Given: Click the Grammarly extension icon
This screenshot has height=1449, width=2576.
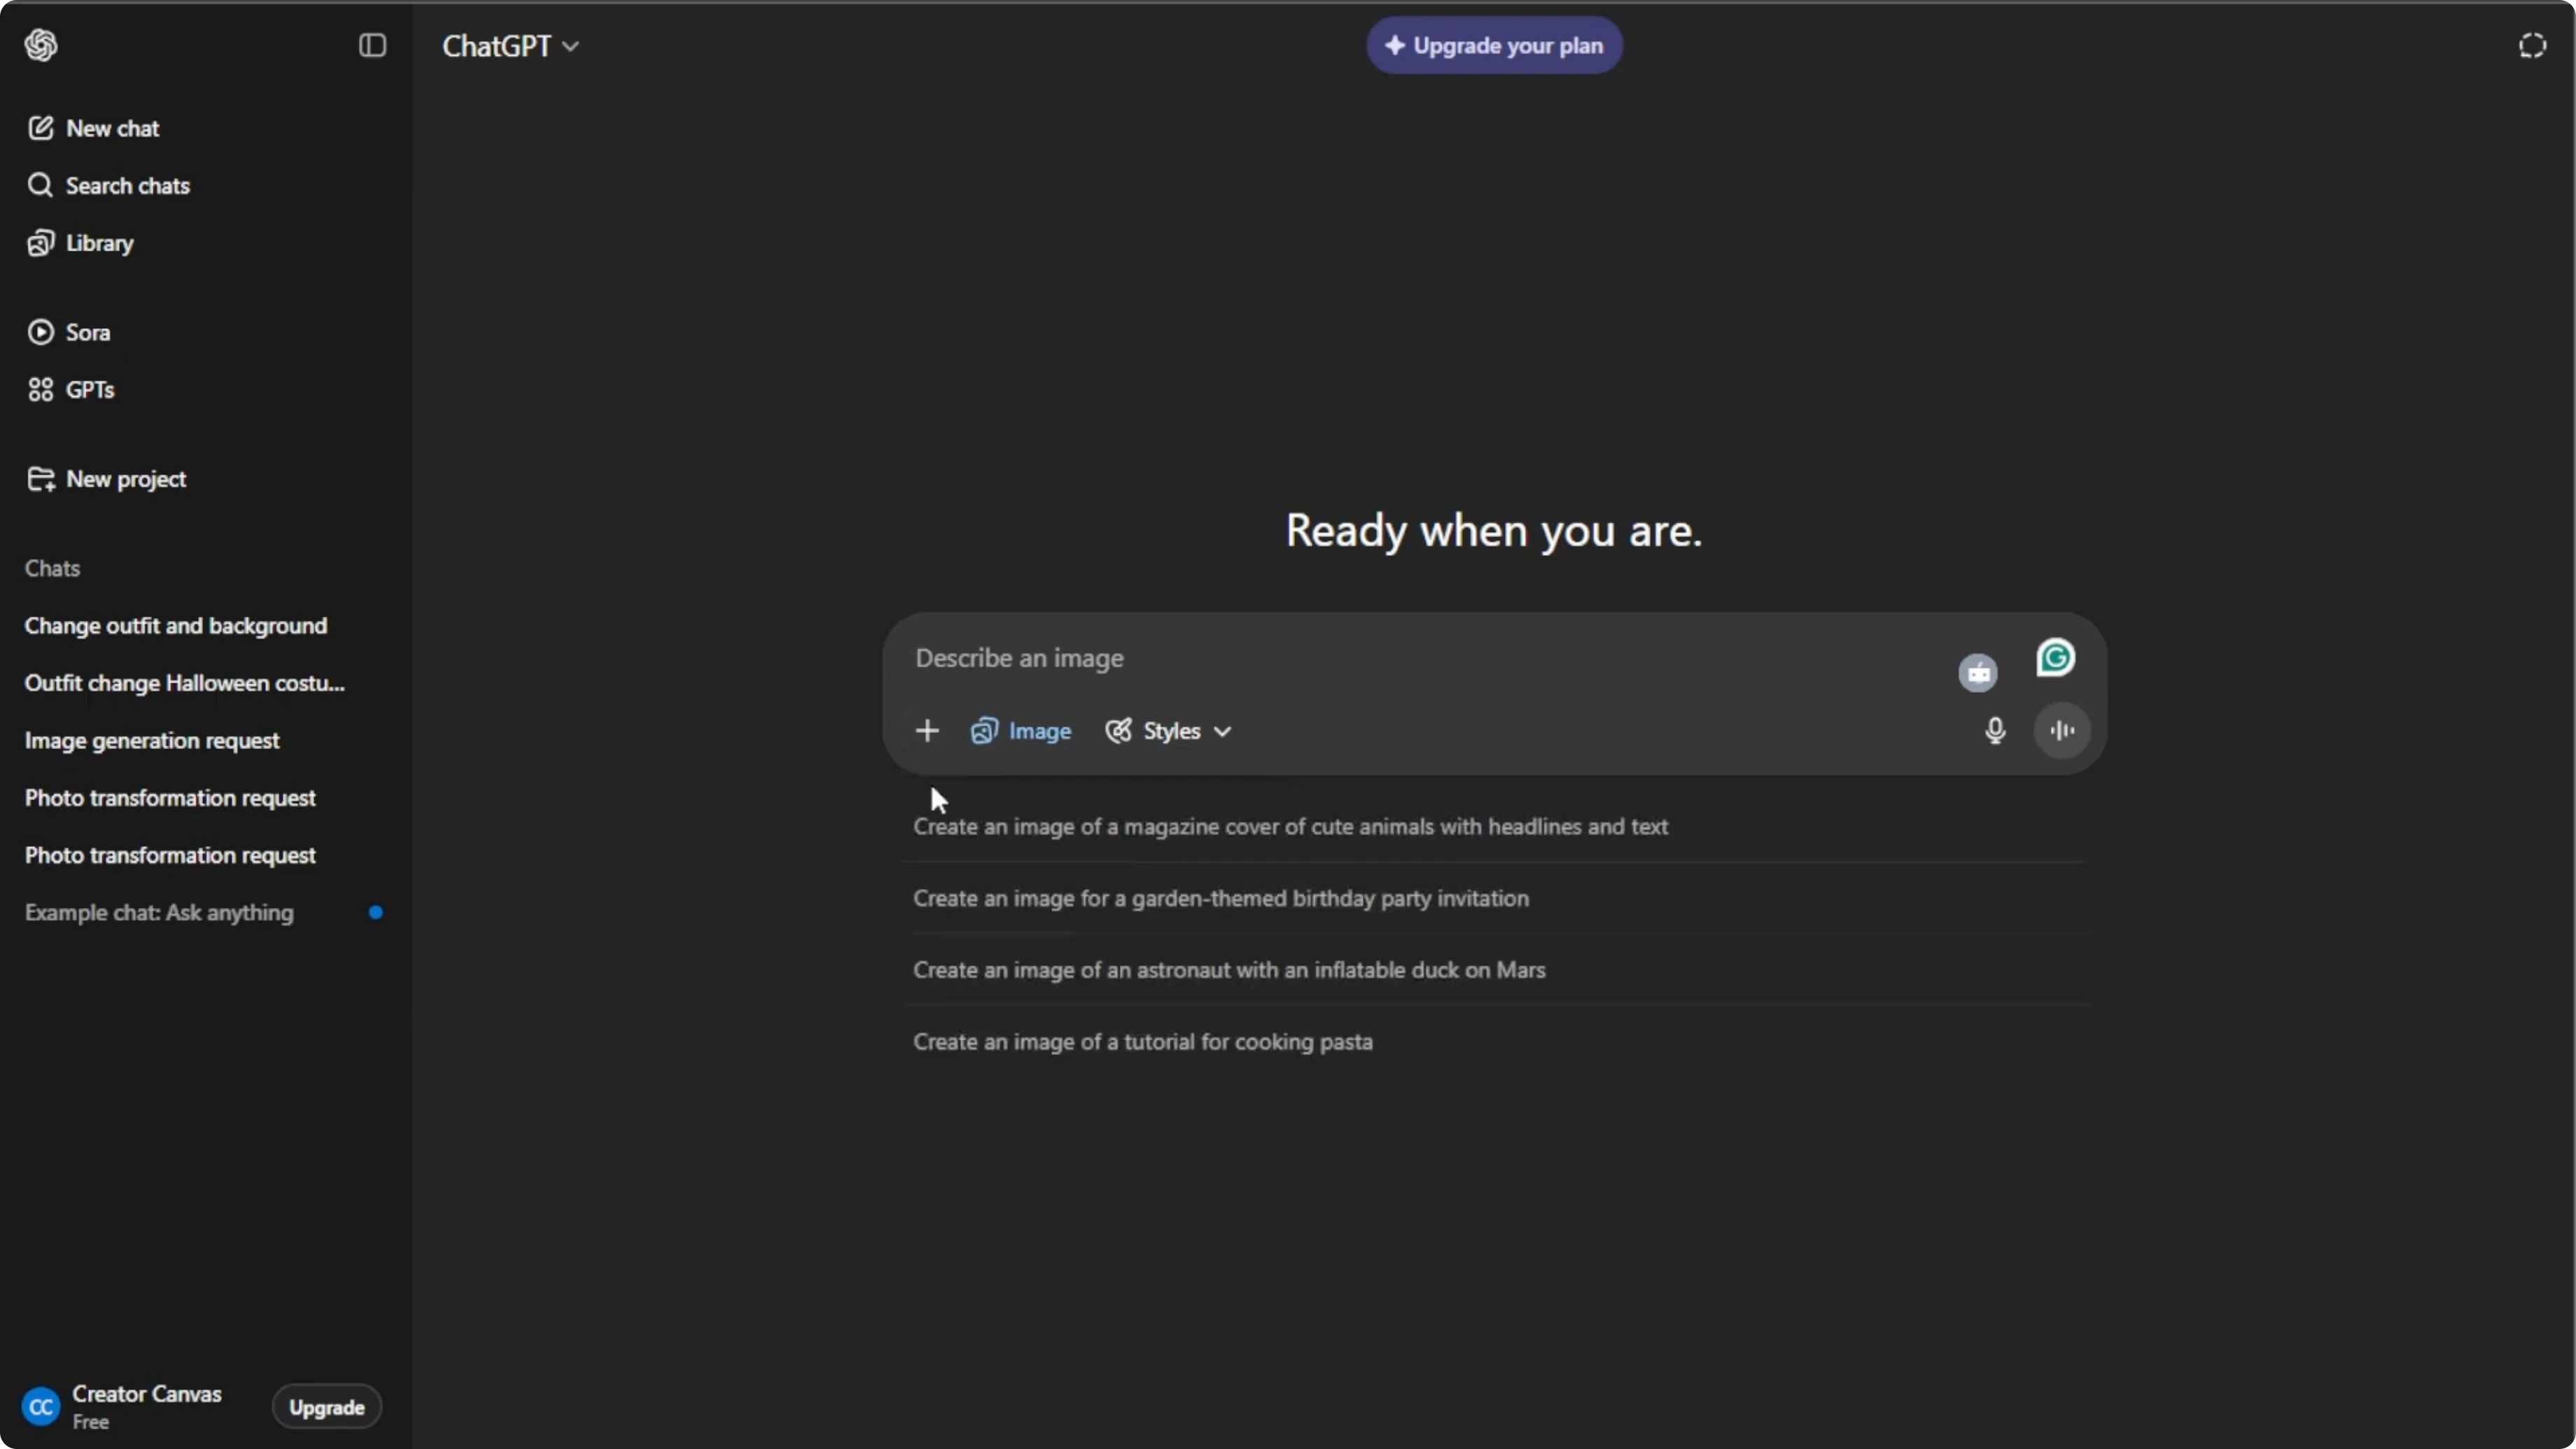Looking at the screenshot, I should tap(2055, 658).
